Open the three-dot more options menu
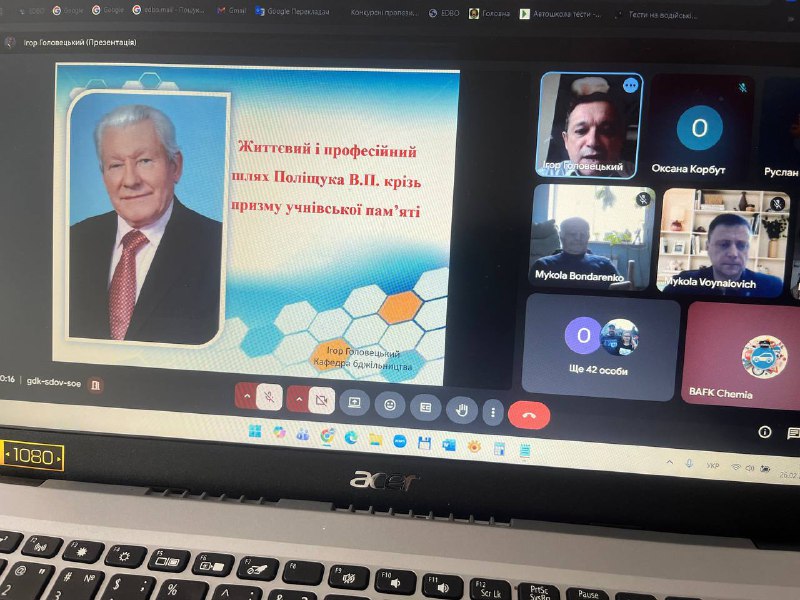The image size is (800, 600). point(491,411)
